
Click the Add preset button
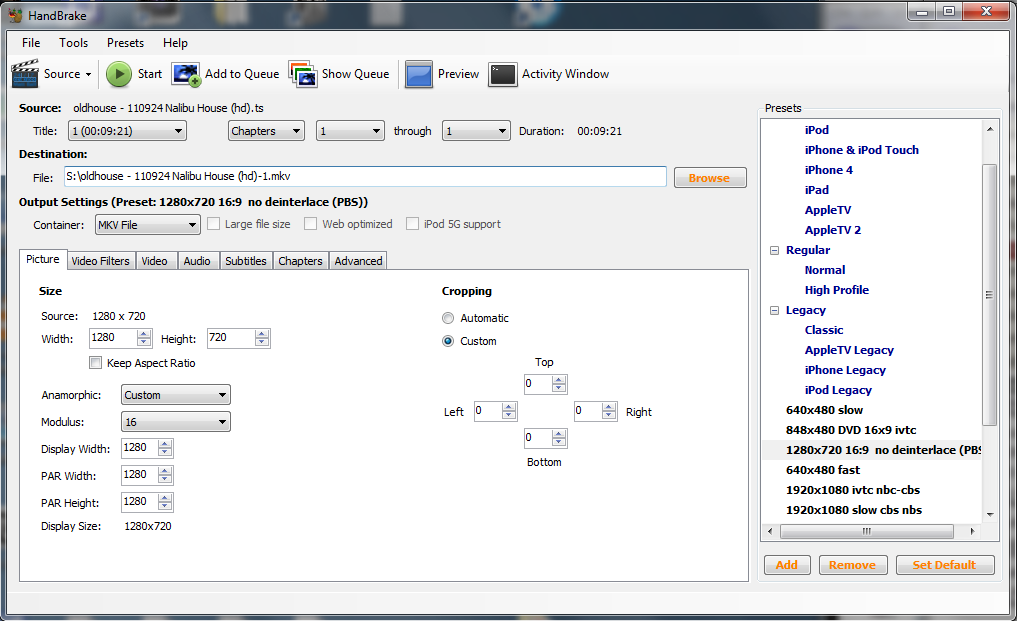[787, 565]
